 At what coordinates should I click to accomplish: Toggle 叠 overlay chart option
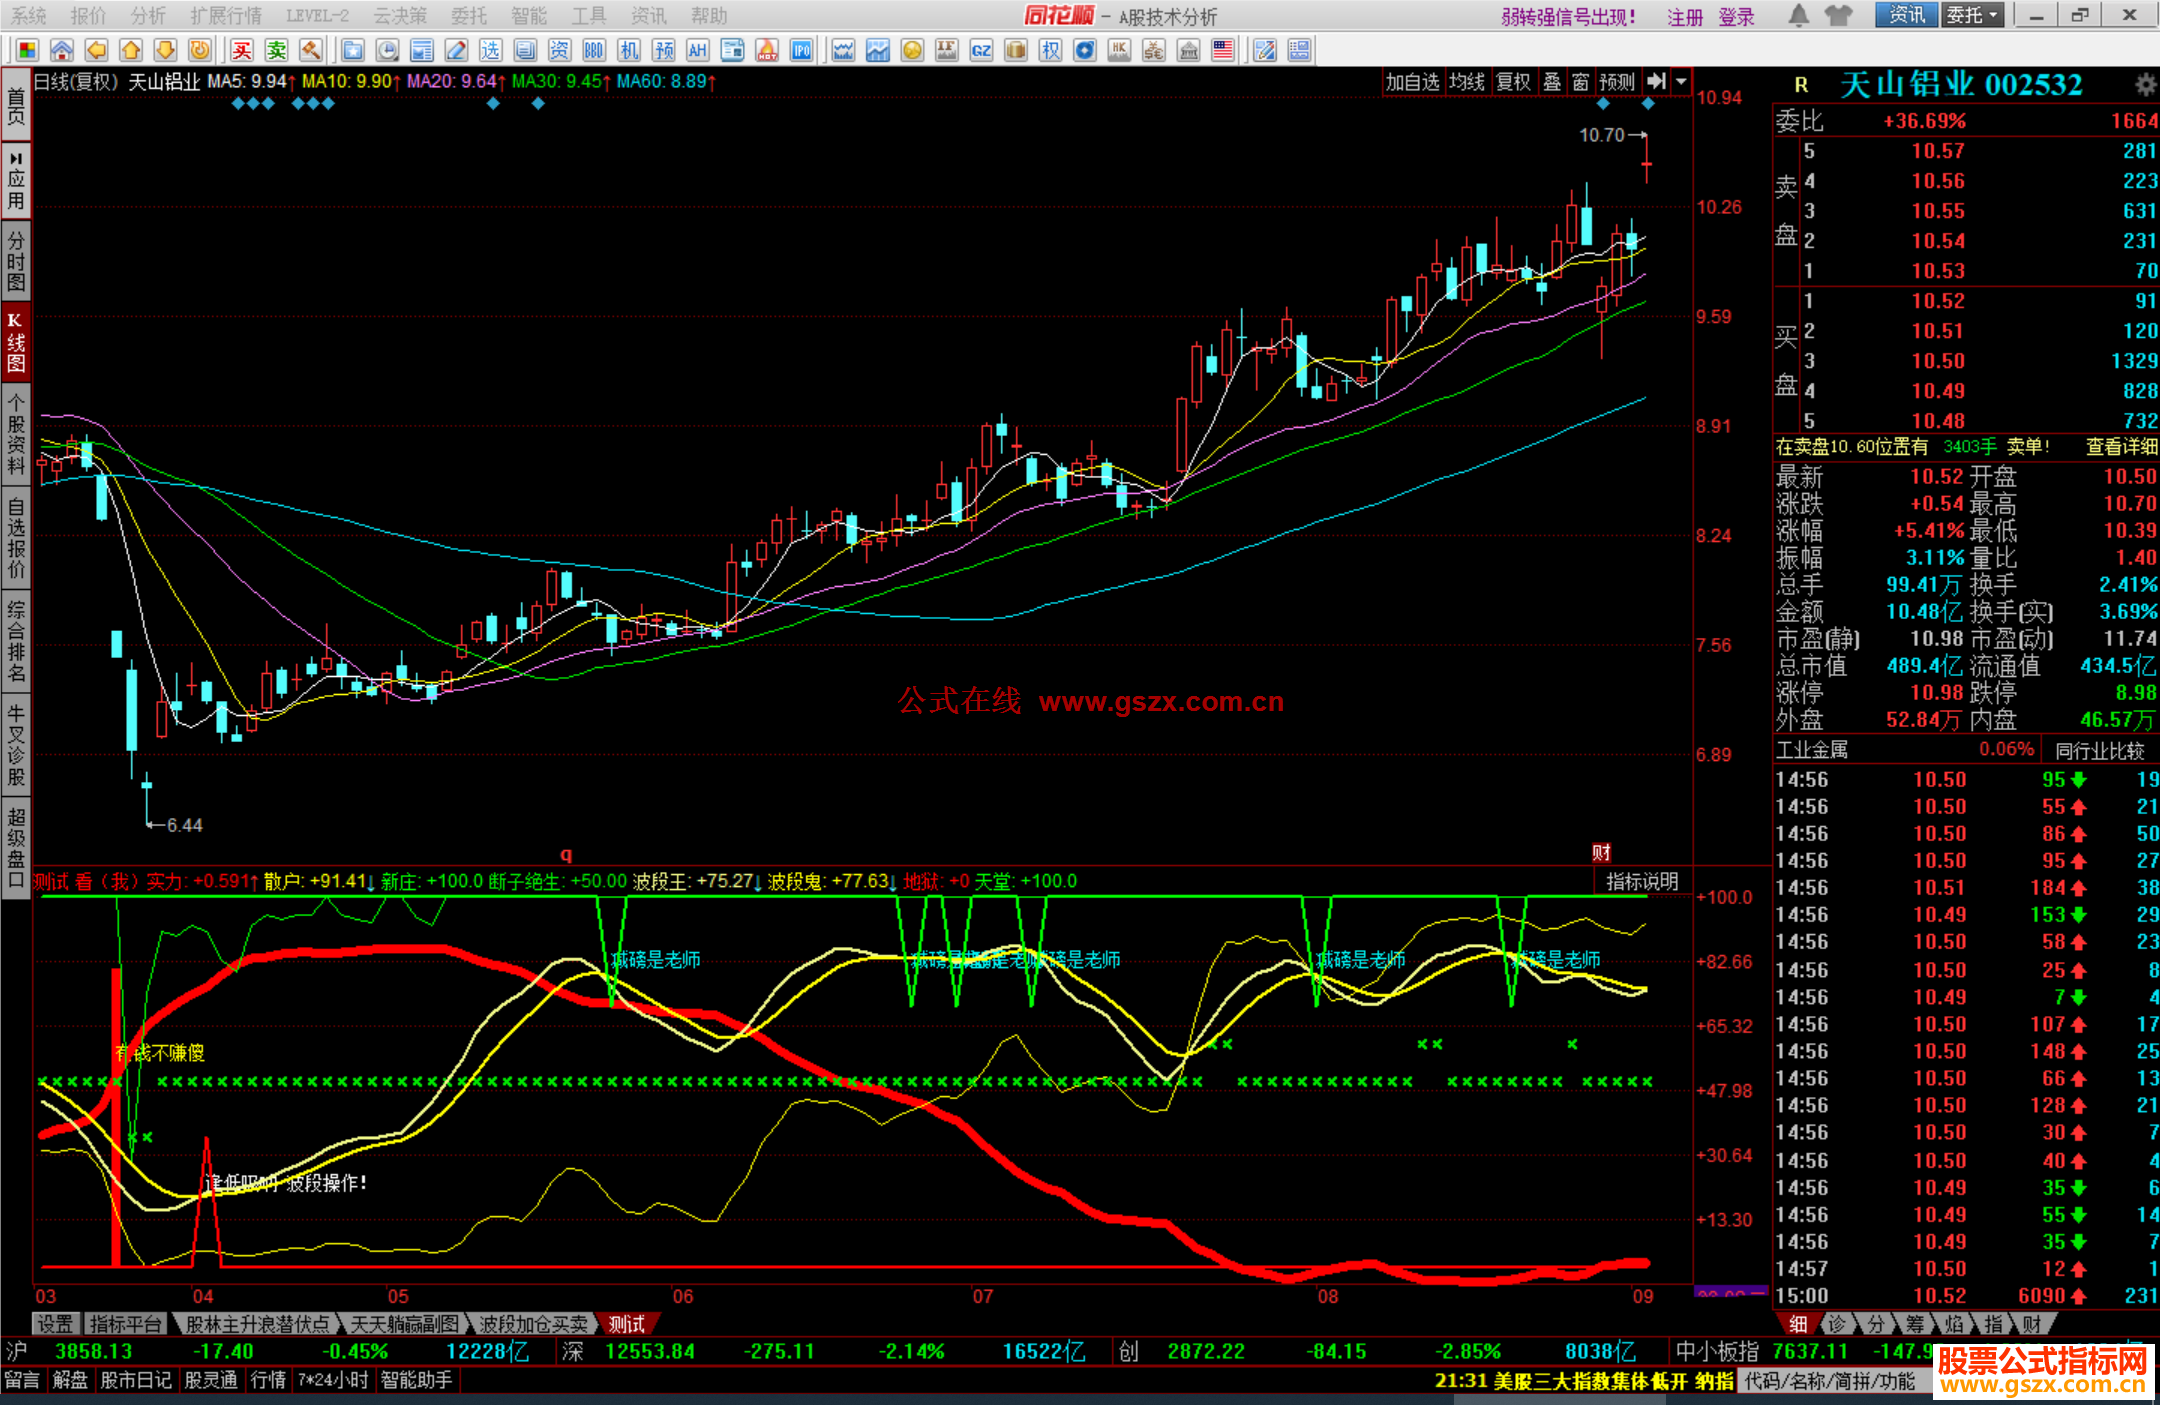pyautogui.click(x=1551, y=82)
